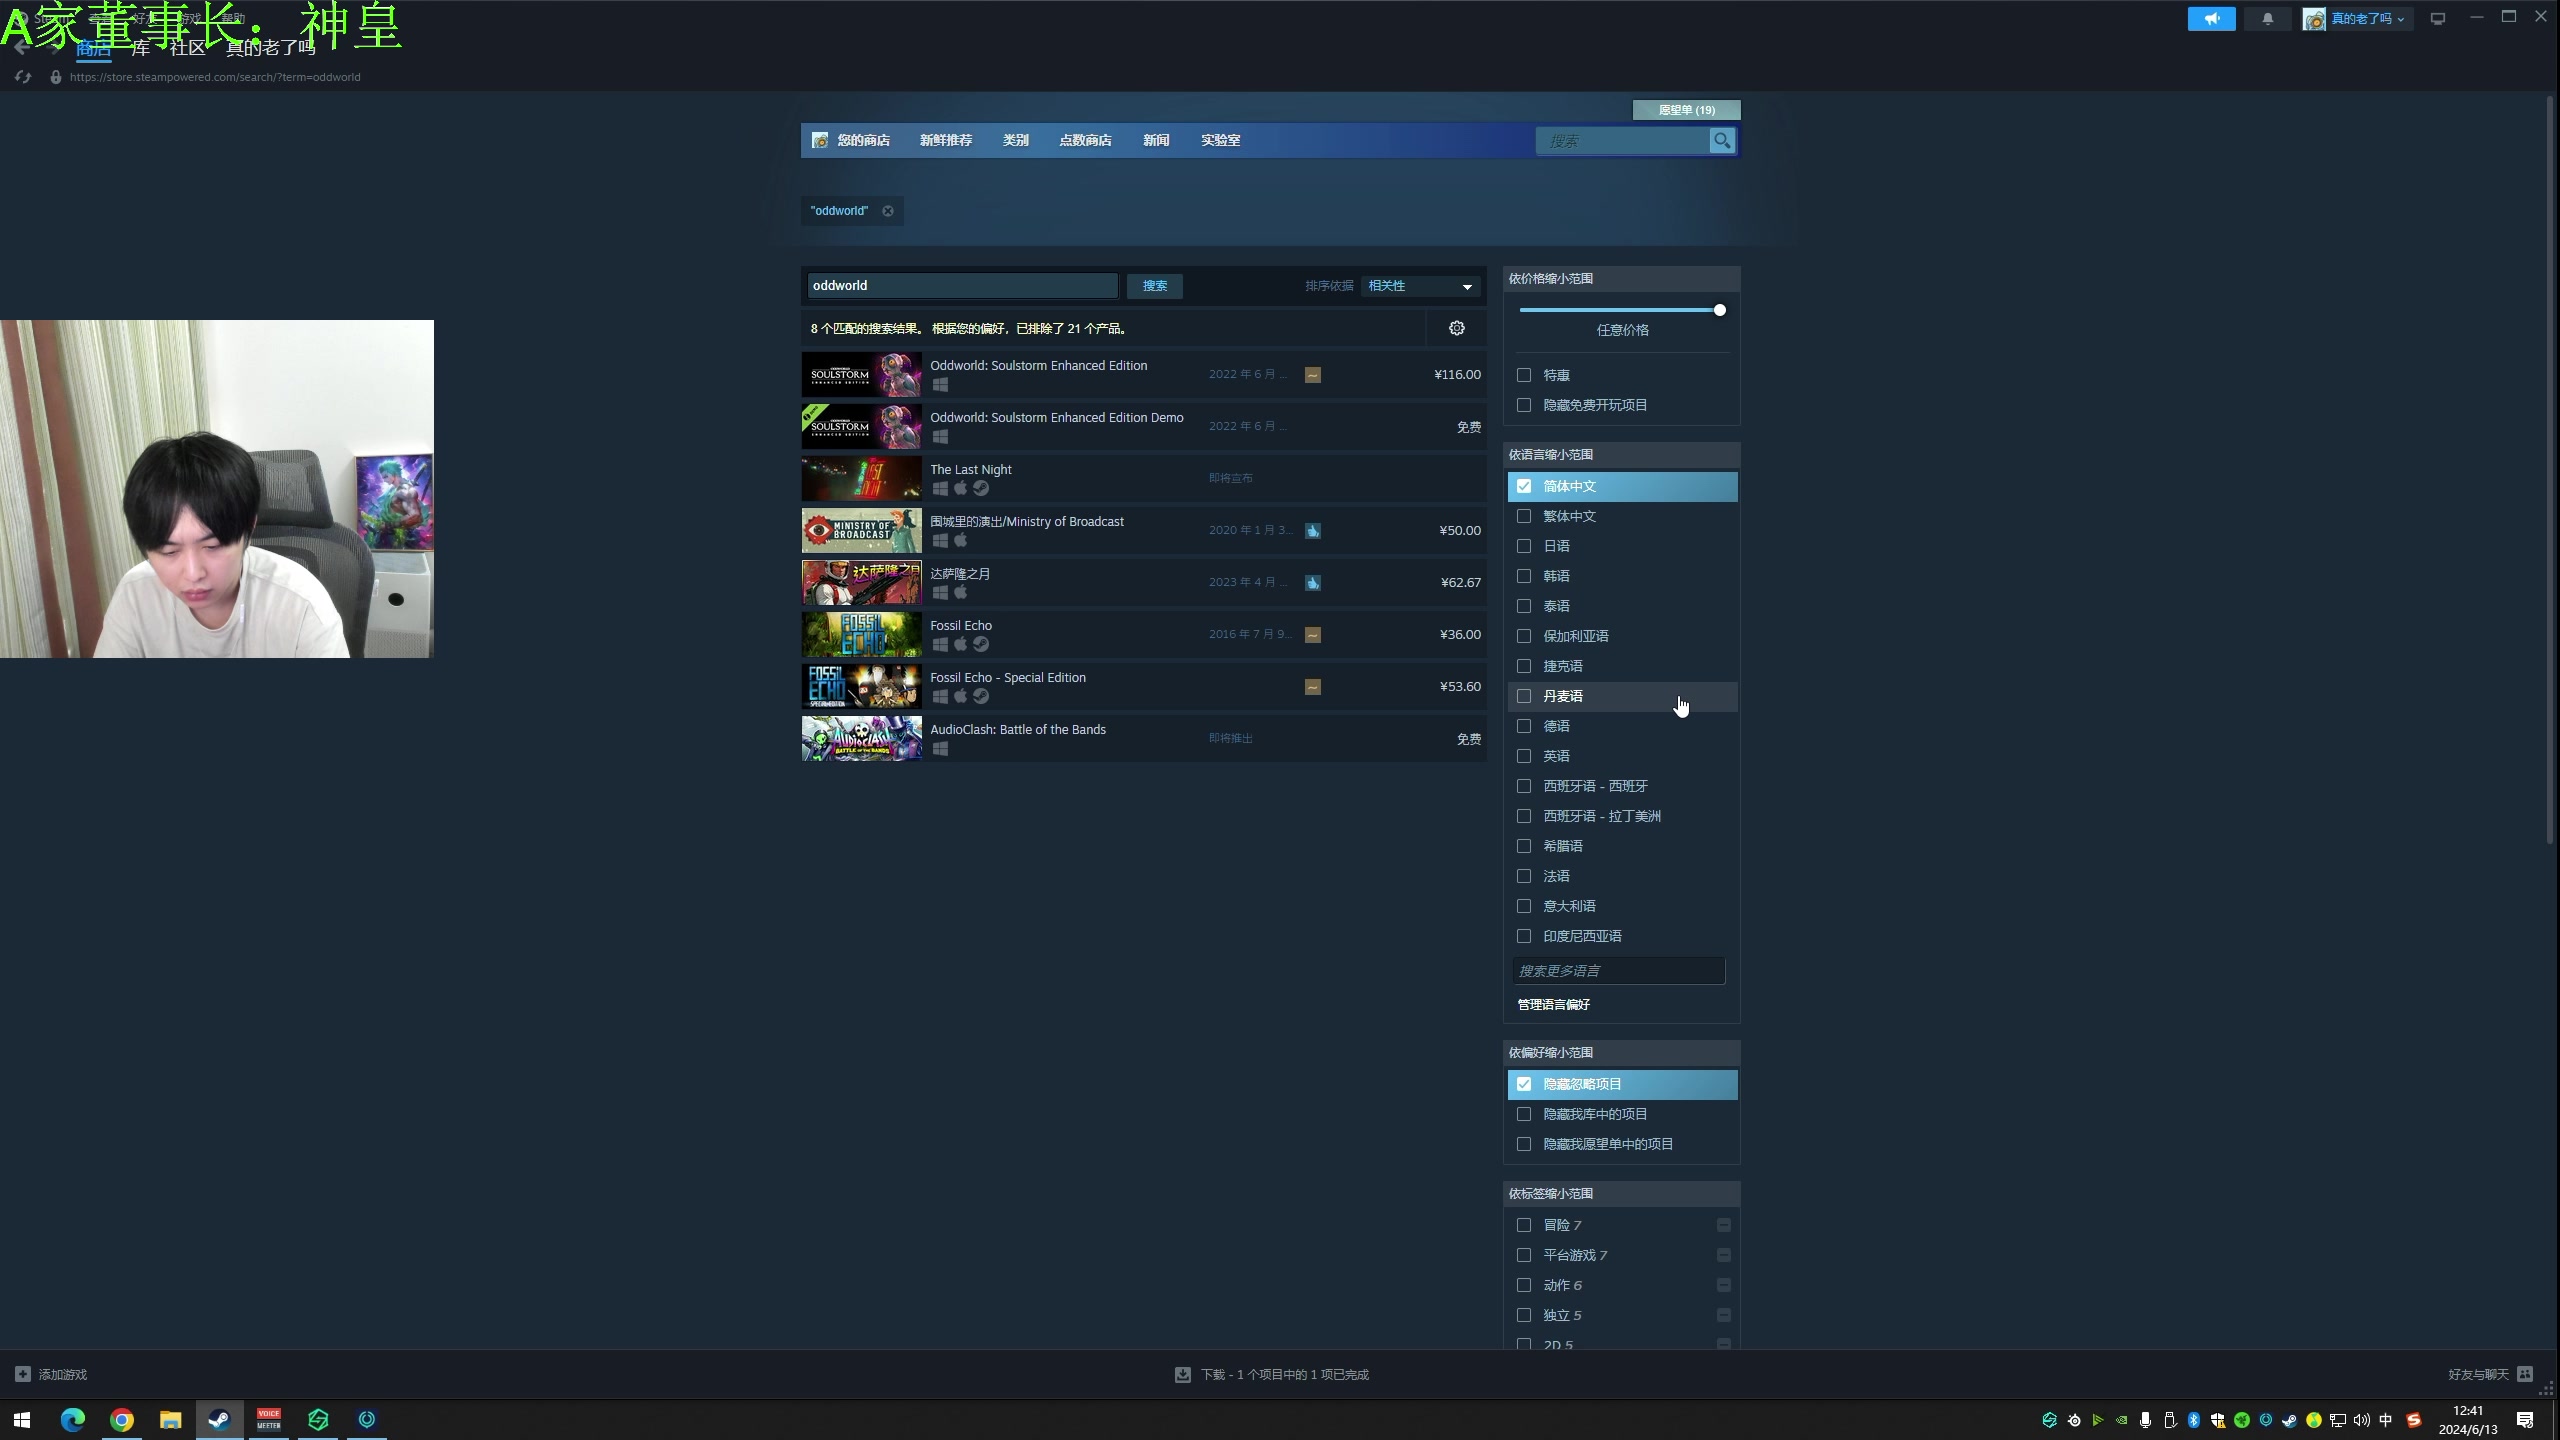Open Microsoft Edge from taskbar
This screenshot has width=2560, height=1440.
point(73,1420)
